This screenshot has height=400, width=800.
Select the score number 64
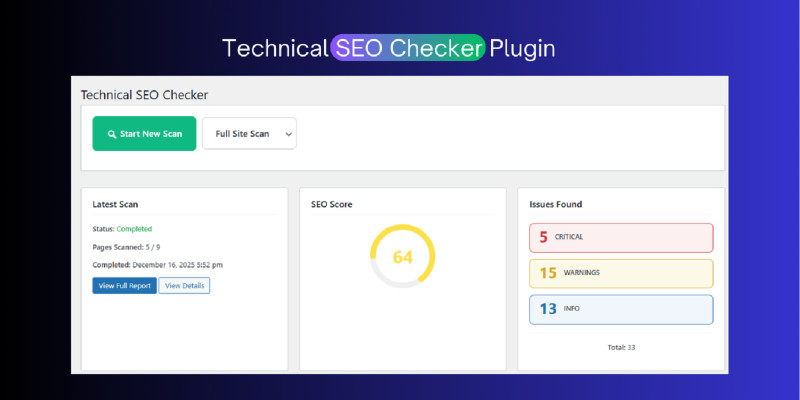pos(402,257)
